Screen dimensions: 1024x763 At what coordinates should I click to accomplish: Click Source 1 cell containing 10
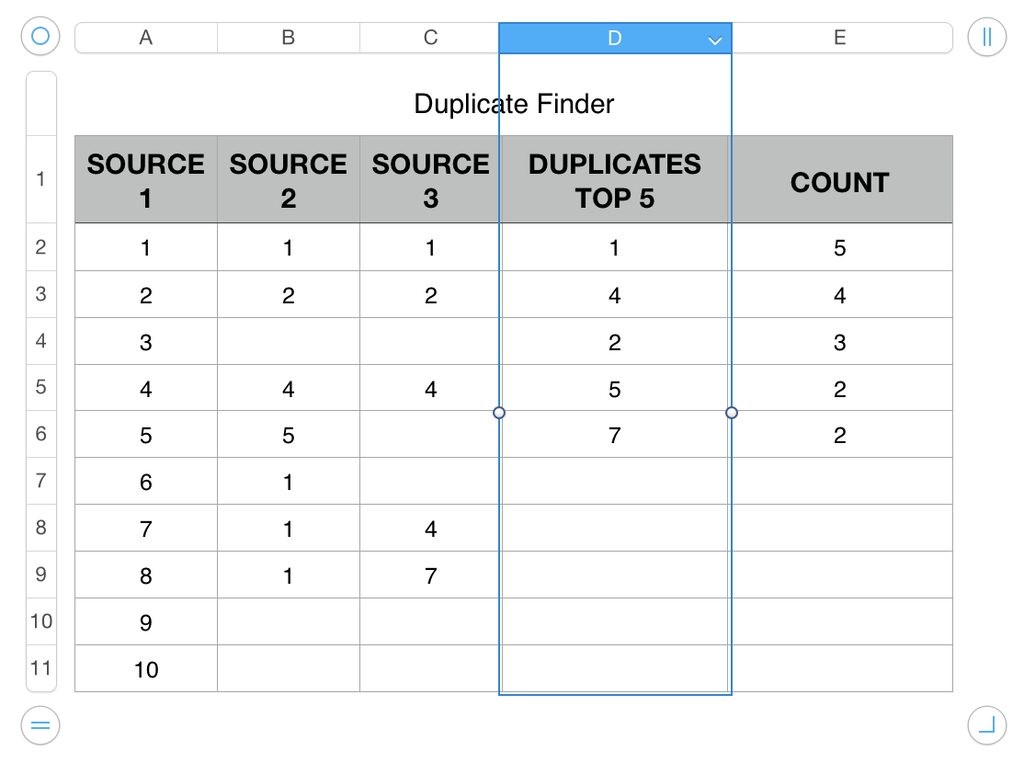[x=146, y=668]
